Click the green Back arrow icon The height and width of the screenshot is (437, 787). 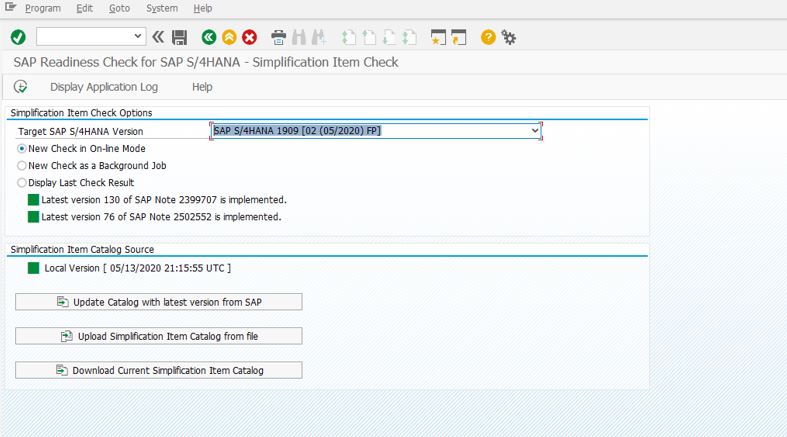(x=209, y=37)
